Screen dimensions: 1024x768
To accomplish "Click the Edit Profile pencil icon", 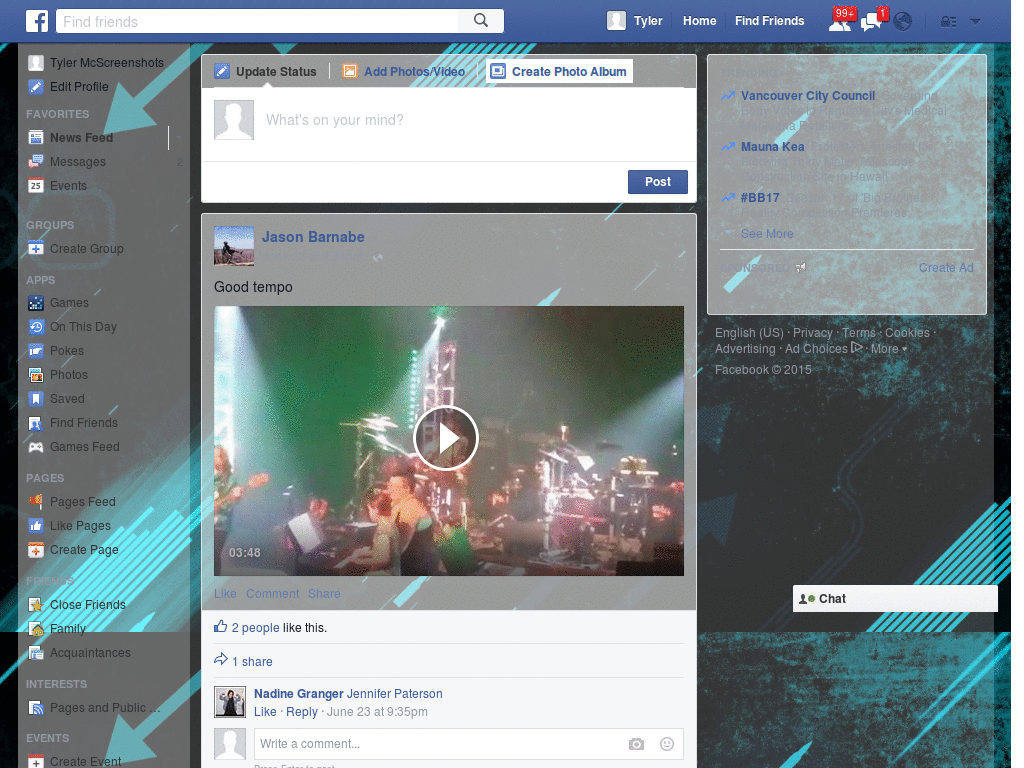I will click(x=36, y=87).
